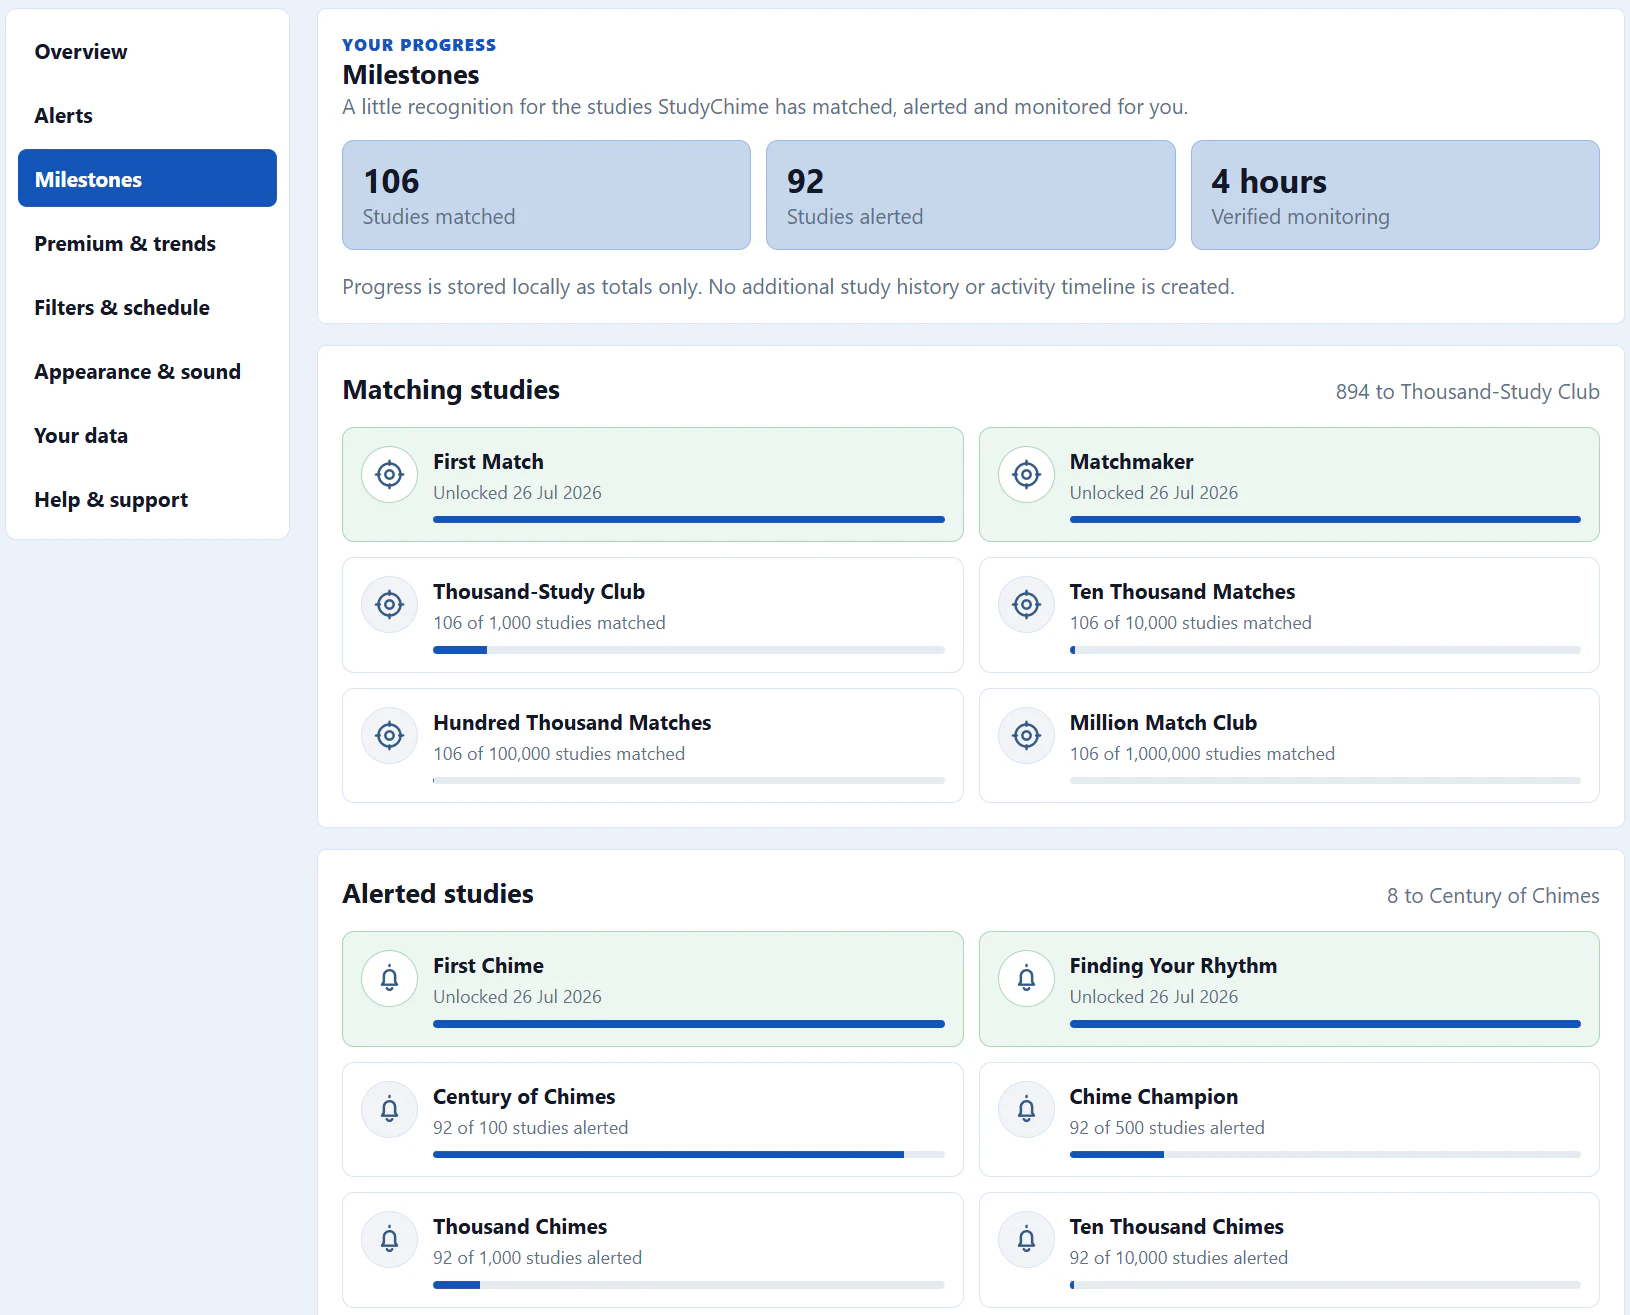Click the Chime Champion progress bar
The image size is (1630, 1315).
pos(1325,1154)
